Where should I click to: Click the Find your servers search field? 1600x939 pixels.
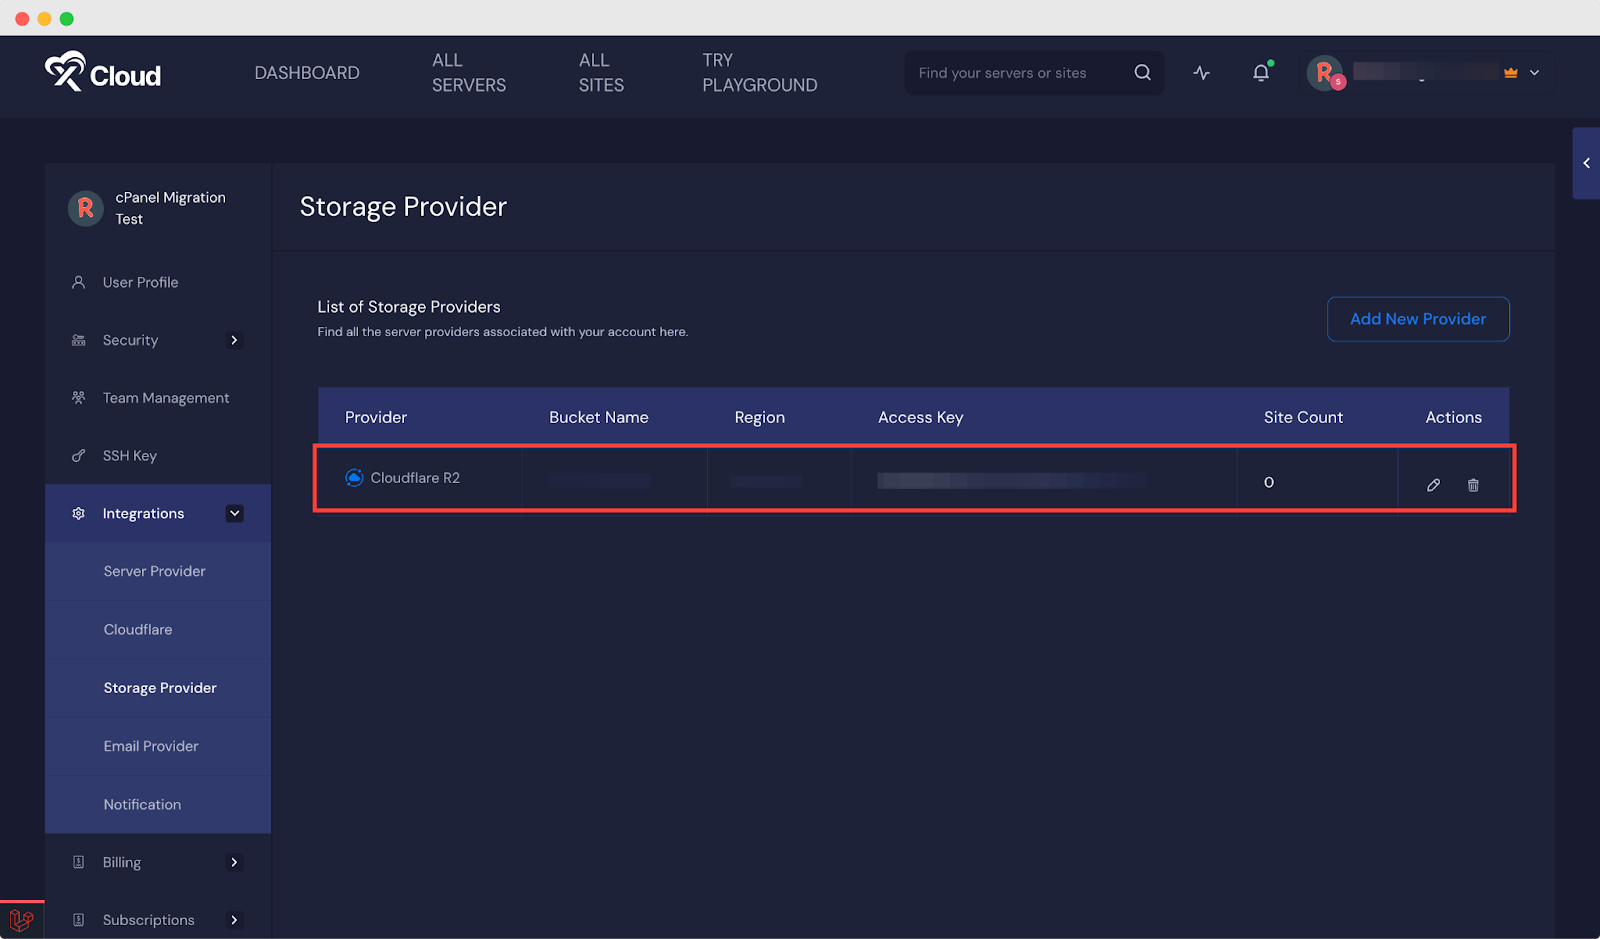click(x=1010, y=72)
